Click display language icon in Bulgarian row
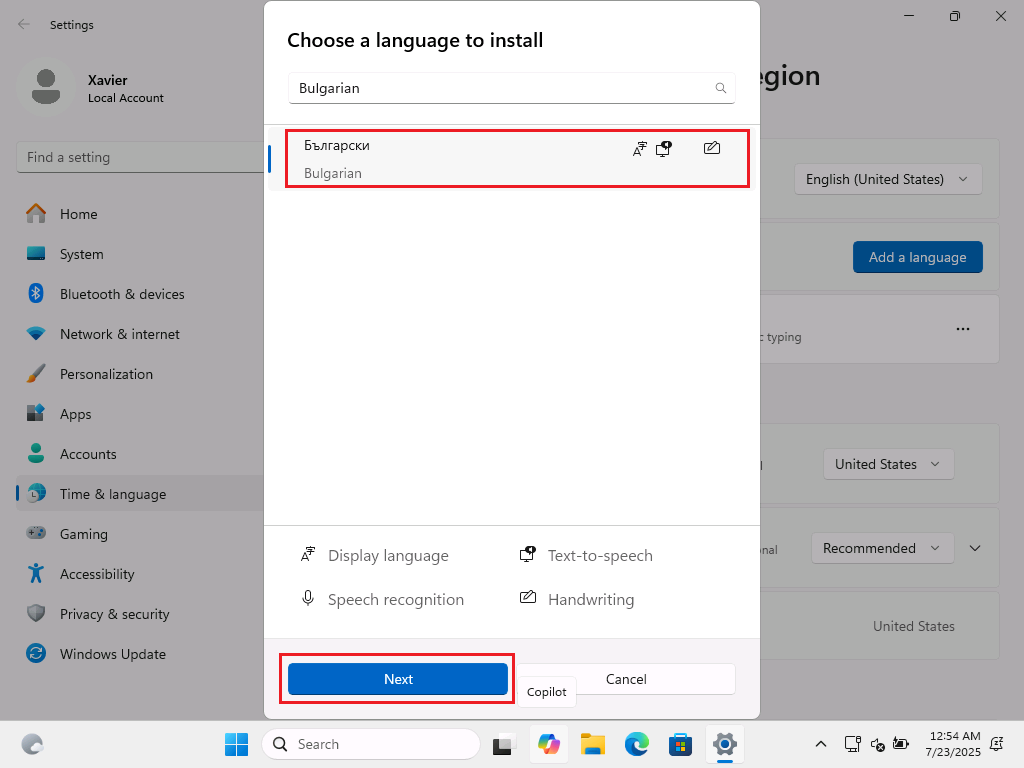Image resolution: width=1024 pixels, height=768 pixels. pos(640,149)
